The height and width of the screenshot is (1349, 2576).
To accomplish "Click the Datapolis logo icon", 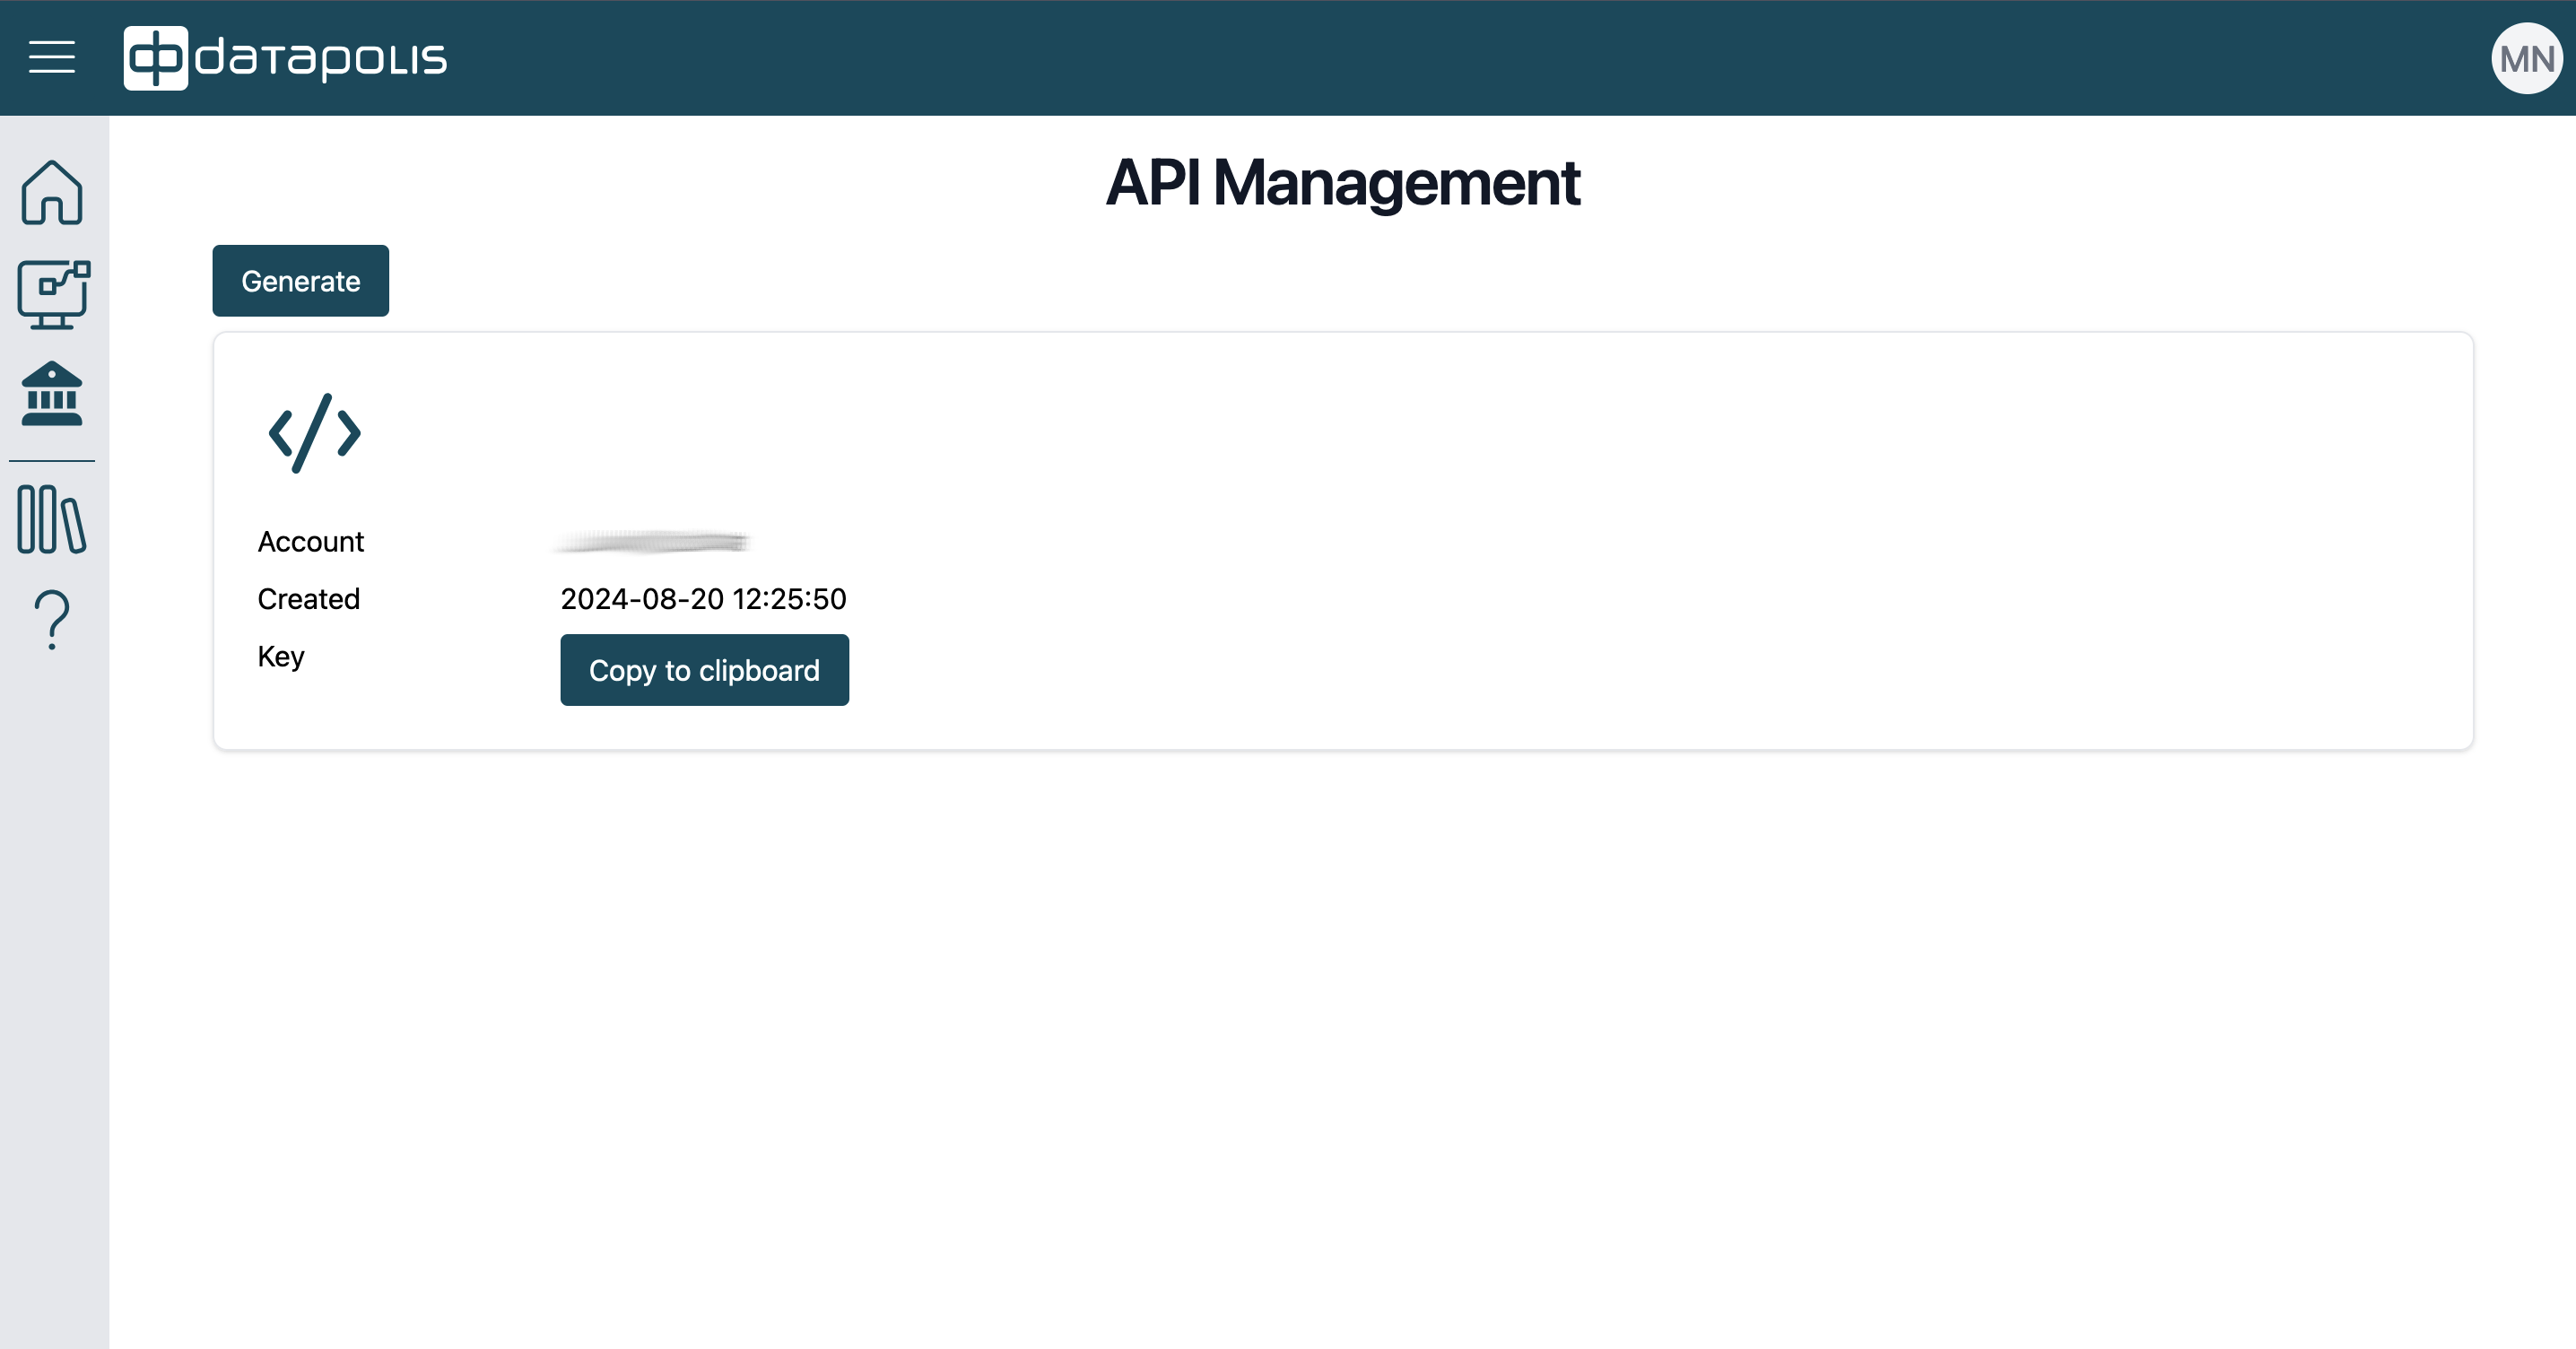I will 155,58.
